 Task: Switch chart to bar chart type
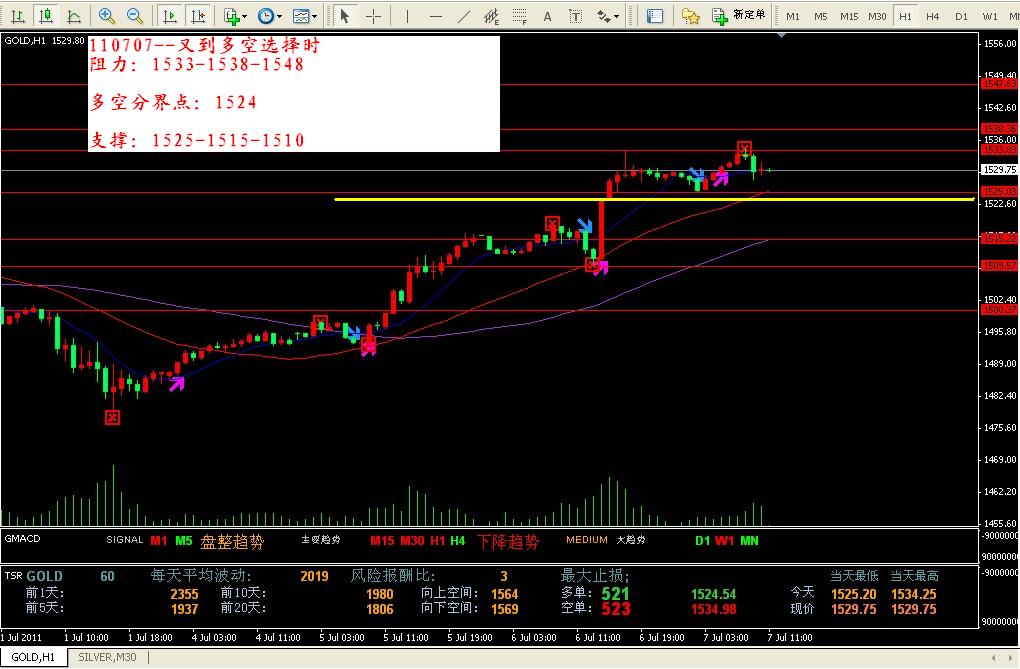(18, 16)
